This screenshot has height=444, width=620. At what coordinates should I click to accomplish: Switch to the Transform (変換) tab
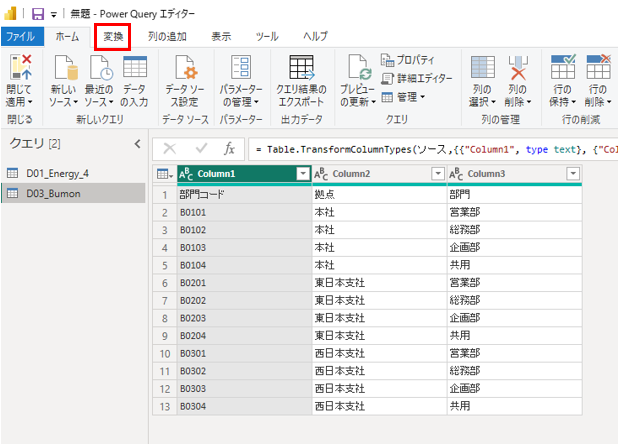pos(113,37)
